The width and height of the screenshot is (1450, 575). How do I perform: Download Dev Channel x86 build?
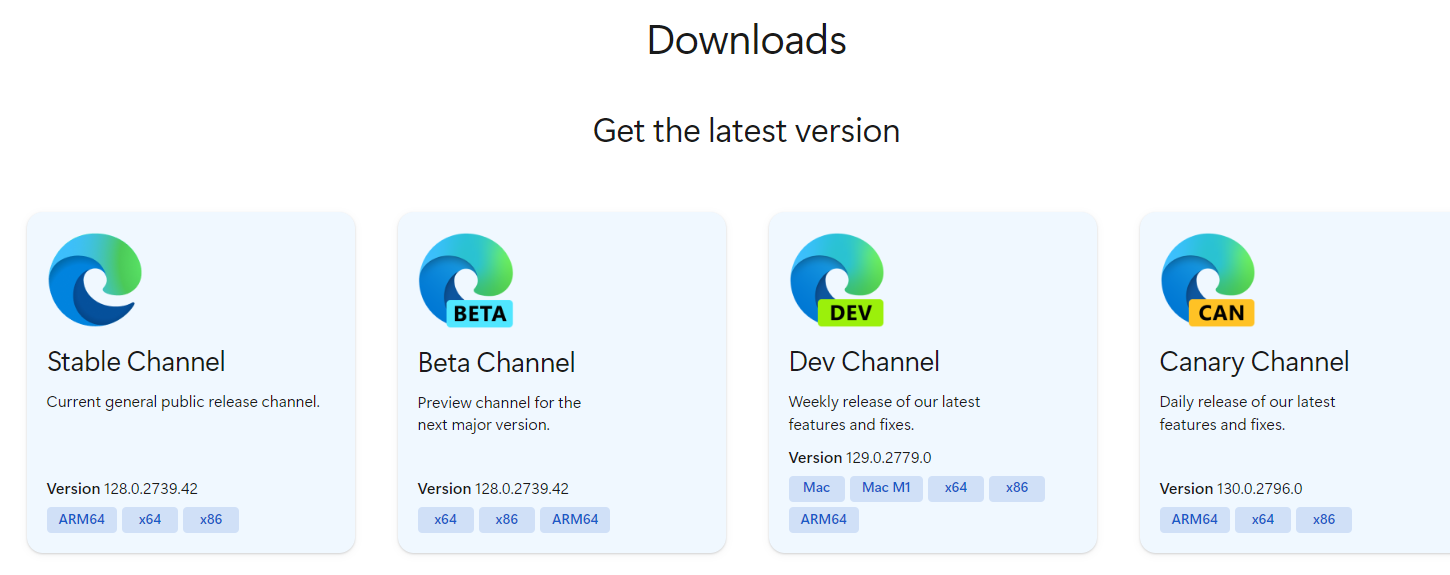pyautogui.click(x=1017, y=489)
